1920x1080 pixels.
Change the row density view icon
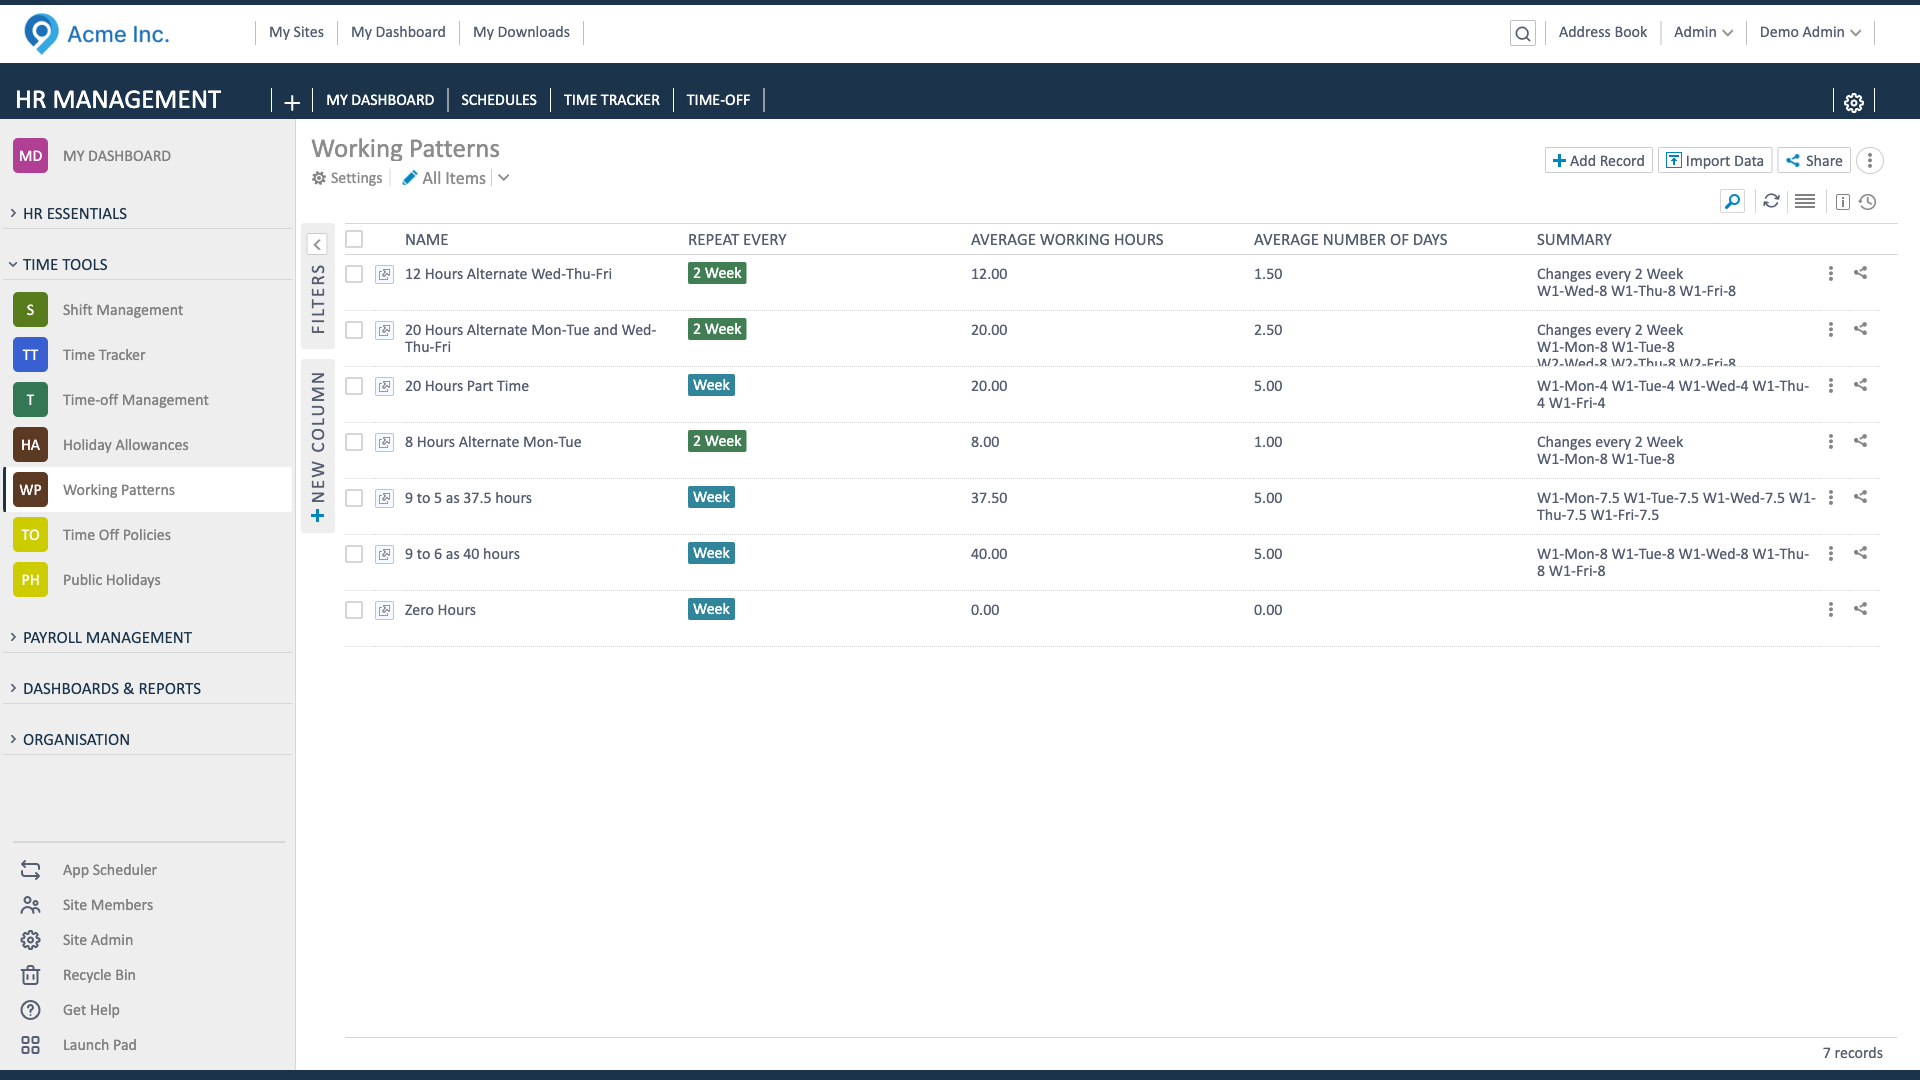pos(1805,201)
